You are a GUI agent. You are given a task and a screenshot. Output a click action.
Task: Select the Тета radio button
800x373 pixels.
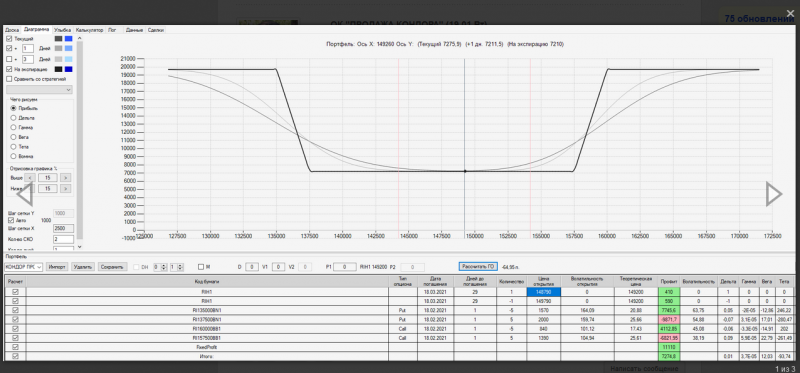[14, 146]
